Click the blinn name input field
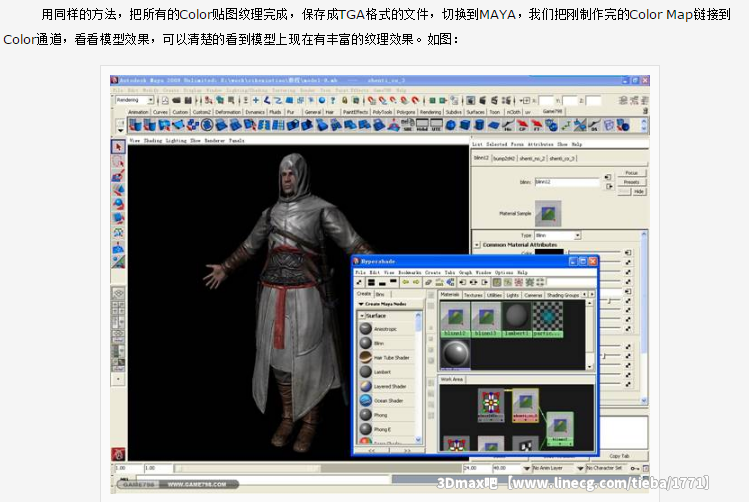The image size is (749, 502). pyautogui.click(x=567, y=182)
